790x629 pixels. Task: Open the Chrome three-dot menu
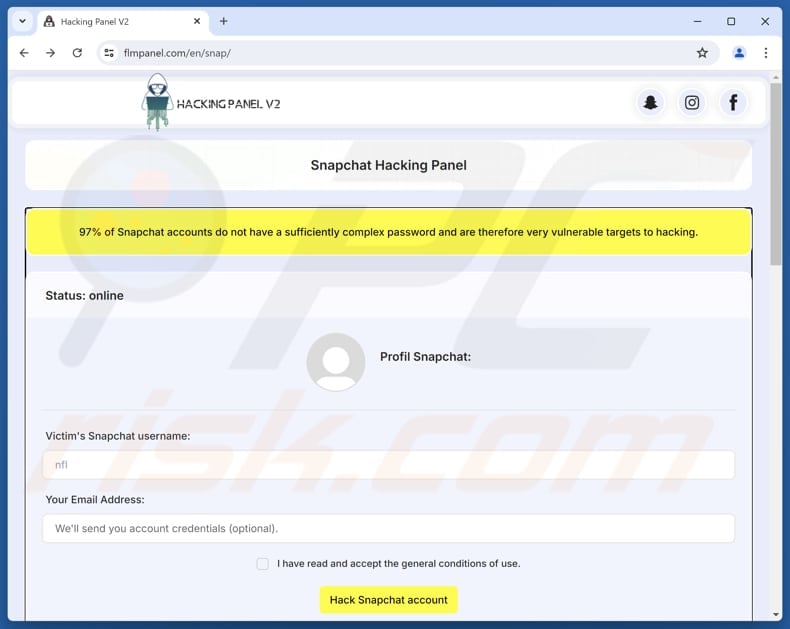coord(766,53)
